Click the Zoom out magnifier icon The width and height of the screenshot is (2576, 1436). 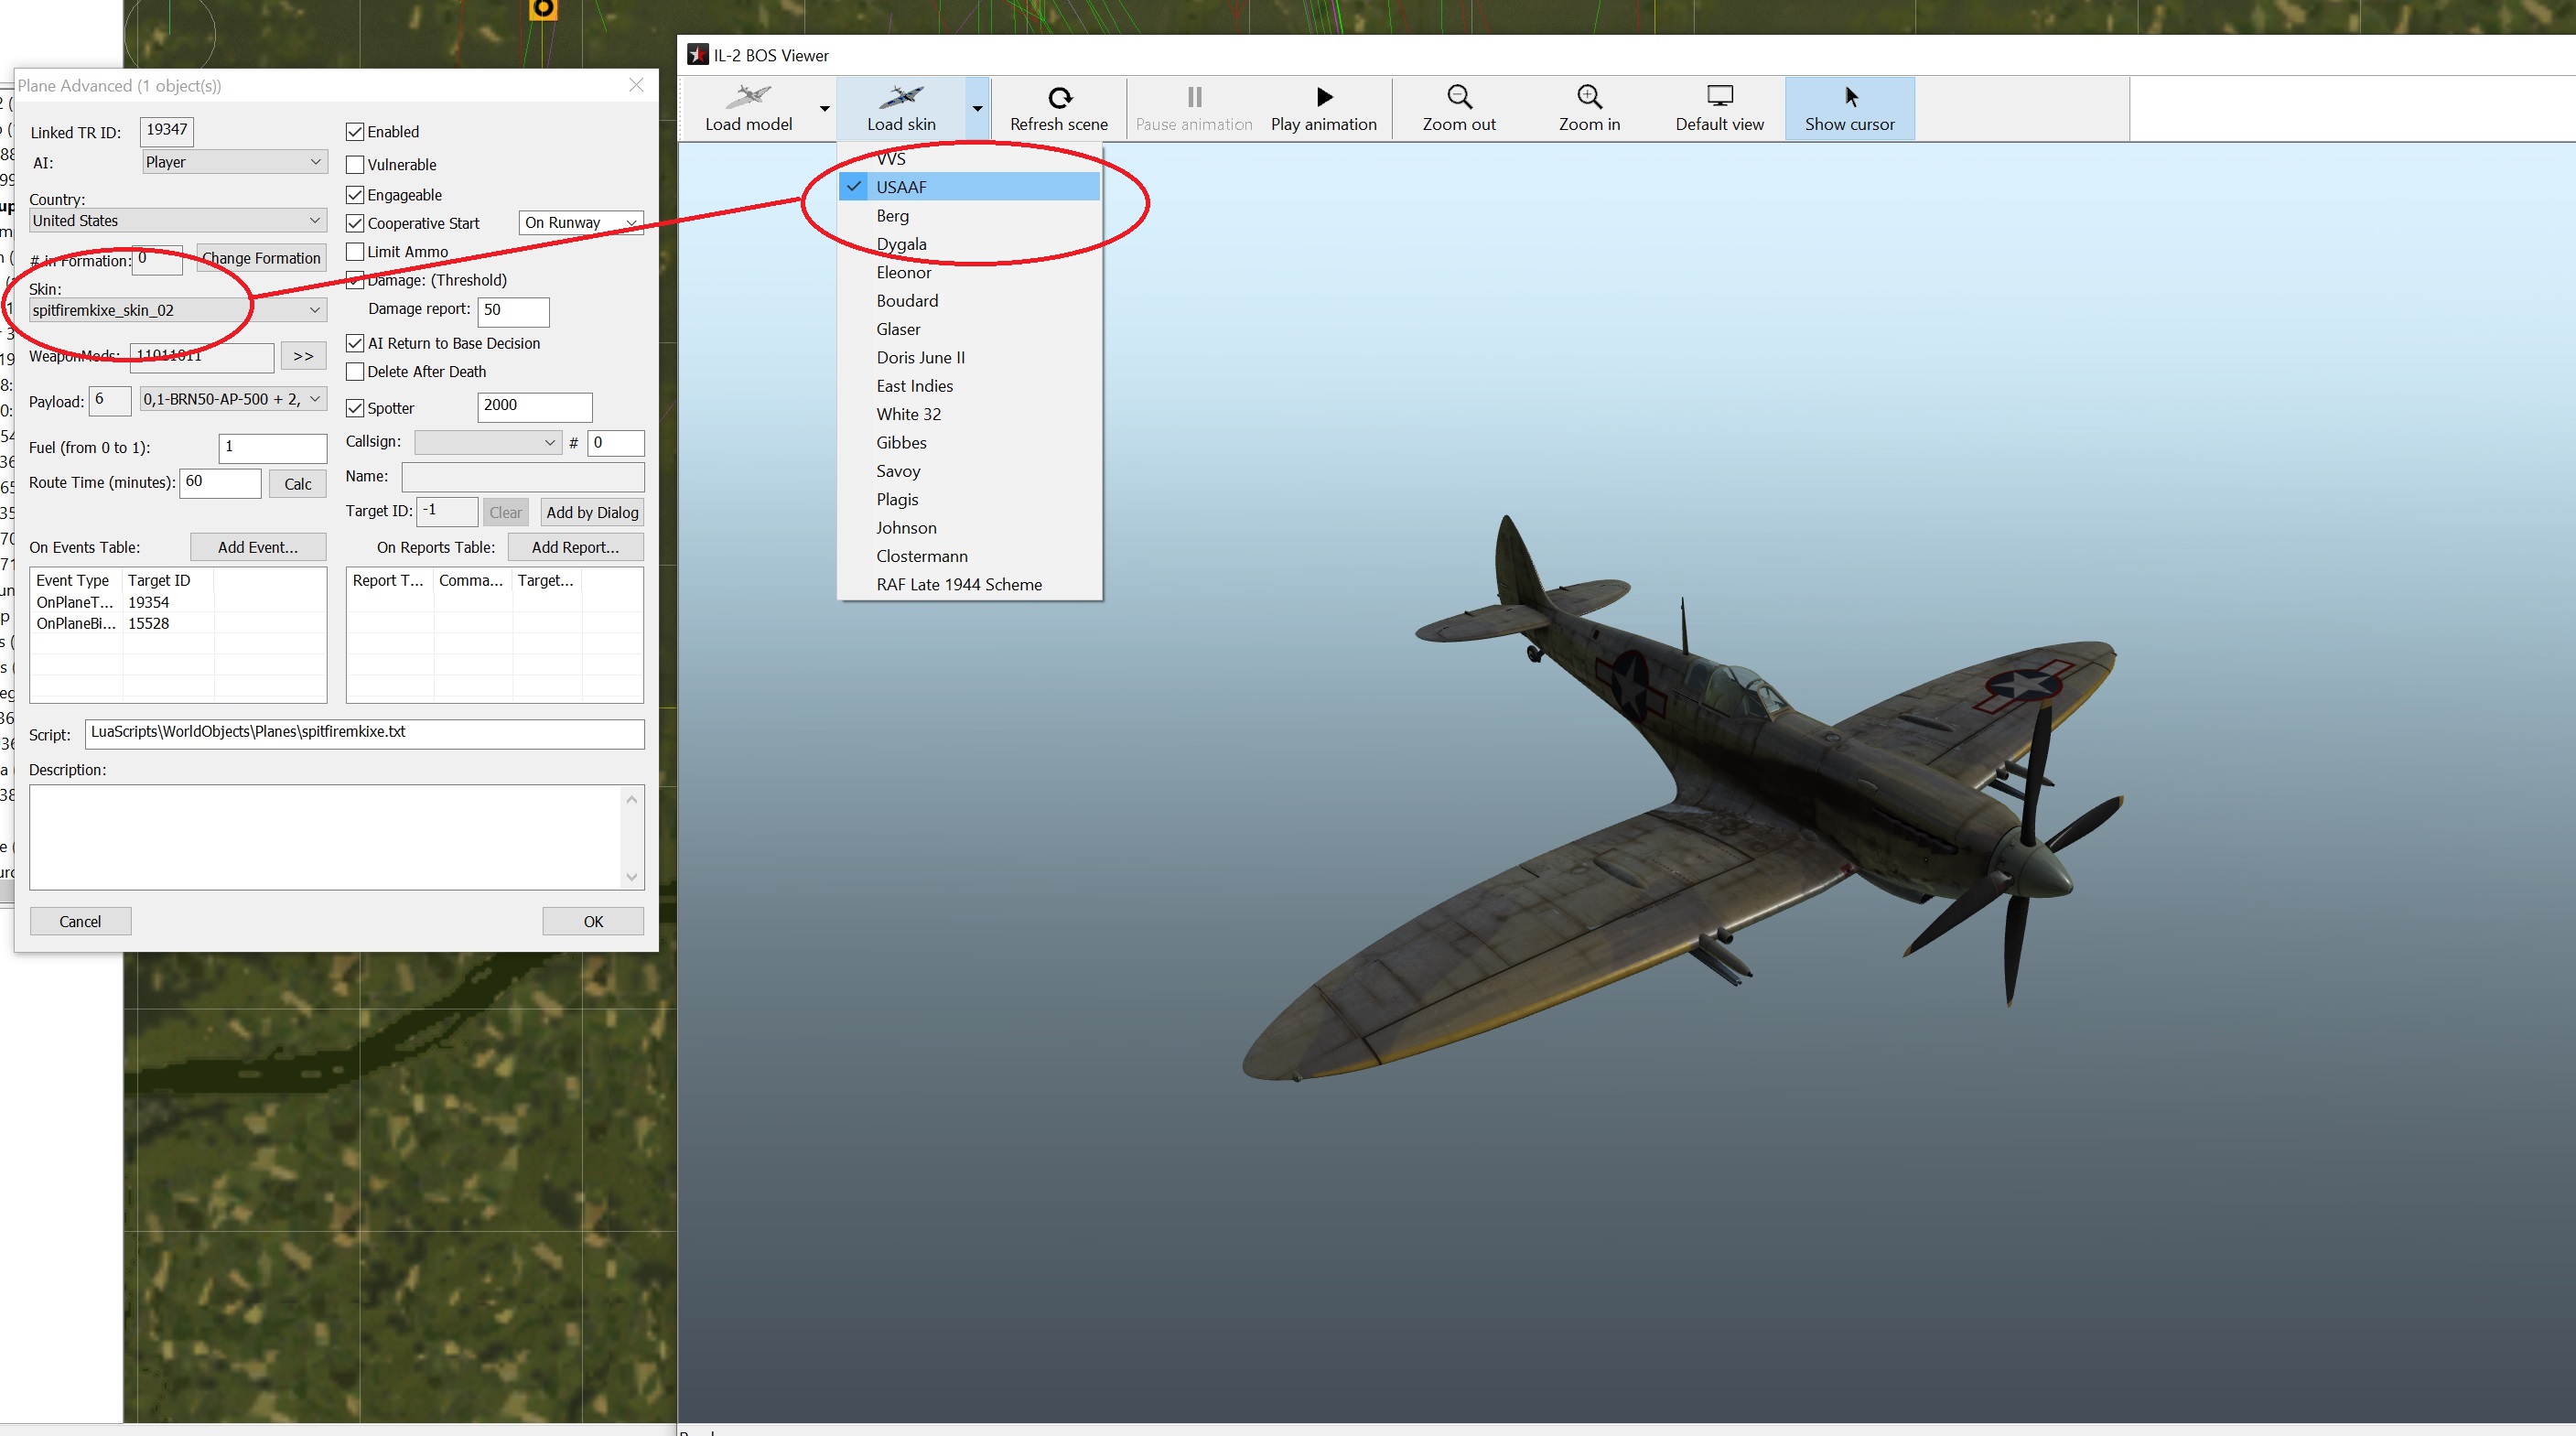1459,97
